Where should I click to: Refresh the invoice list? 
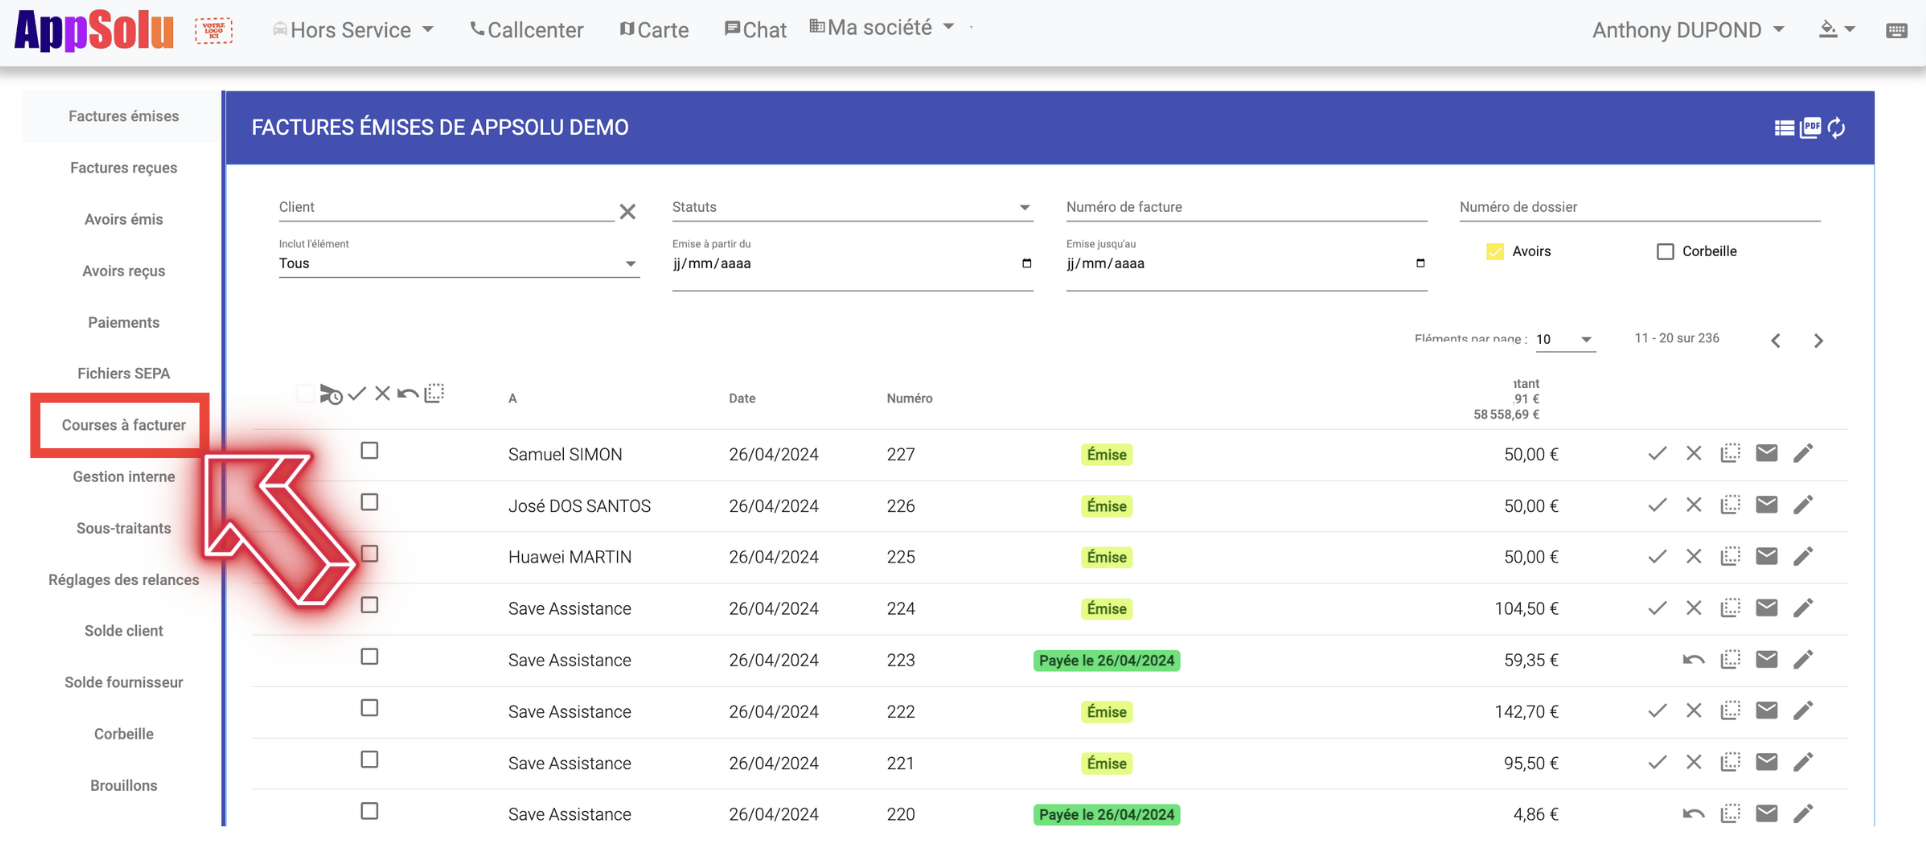(1837, 128)
